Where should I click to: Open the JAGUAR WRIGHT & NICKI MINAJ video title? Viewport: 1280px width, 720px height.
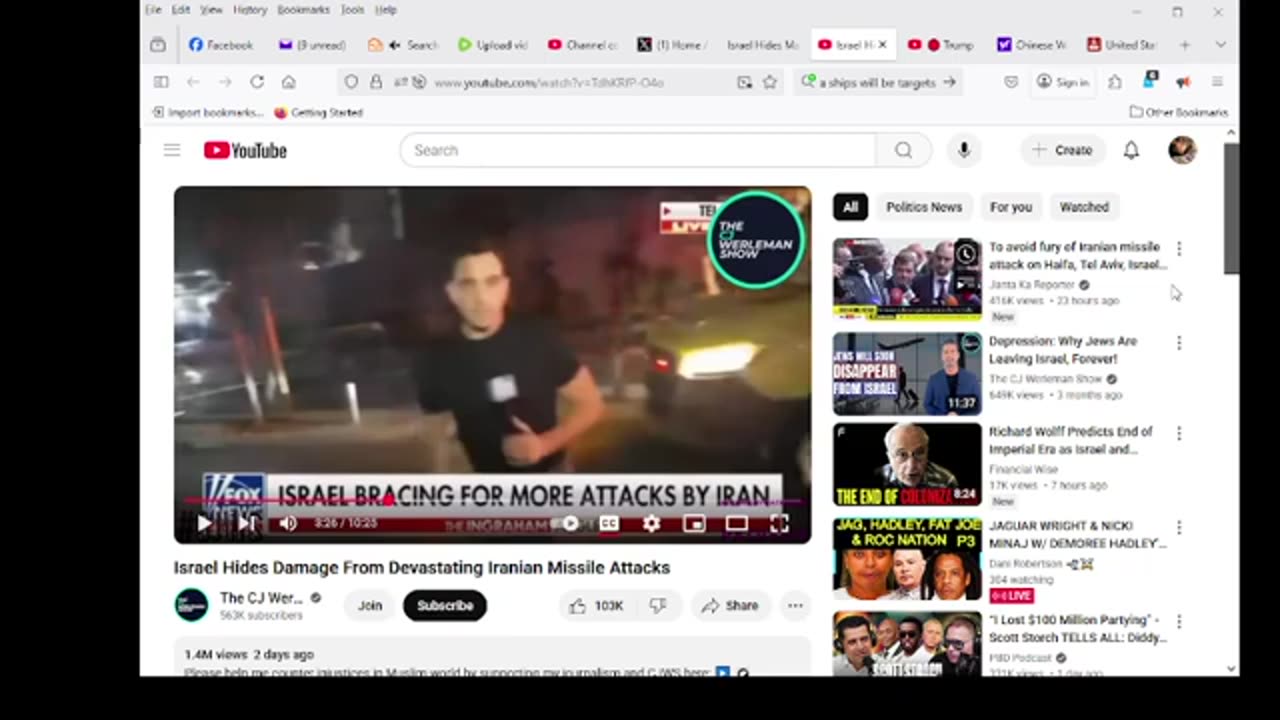tap(1077, 534)
